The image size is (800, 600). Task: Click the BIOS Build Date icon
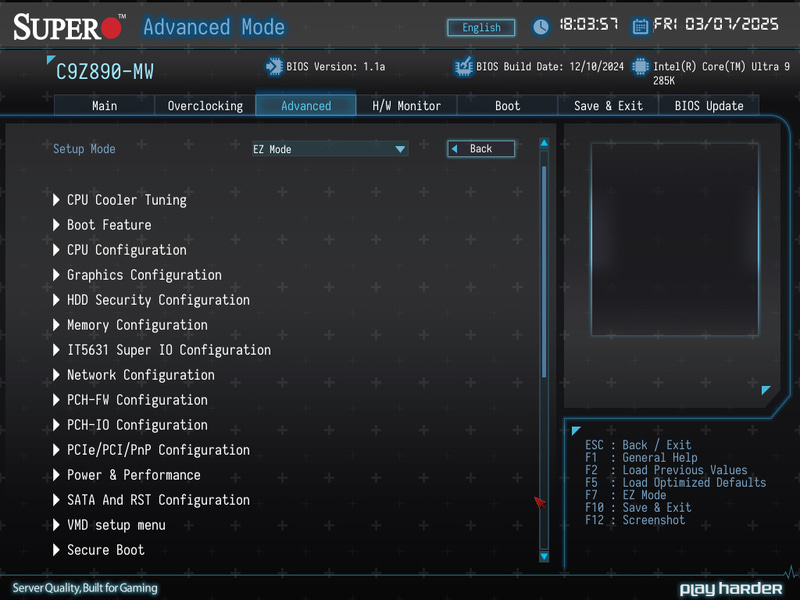coord(463,67)
